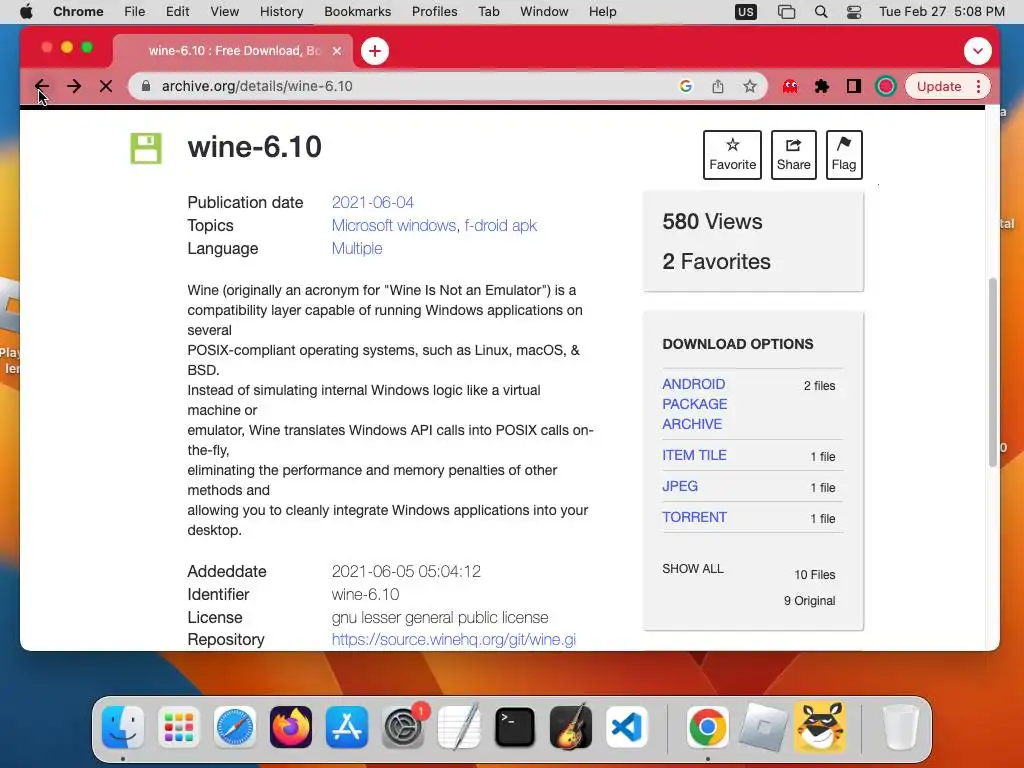Open the View menu in the menu bar
Viewport: 1024px width, 768px height.
[x=224, y=12]
